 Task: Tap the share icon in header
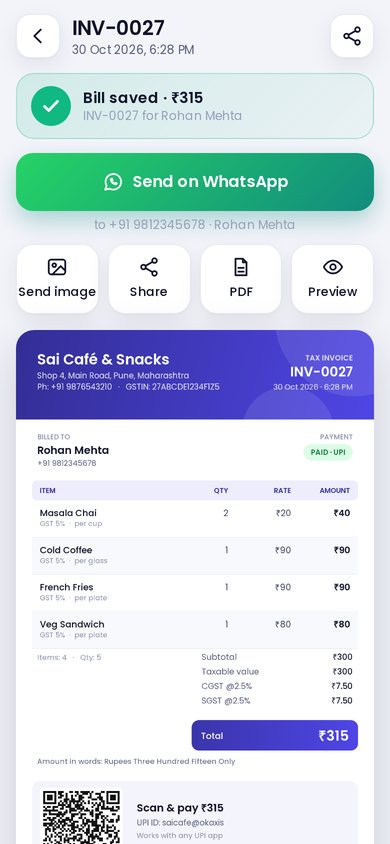(x=352, y=36)
